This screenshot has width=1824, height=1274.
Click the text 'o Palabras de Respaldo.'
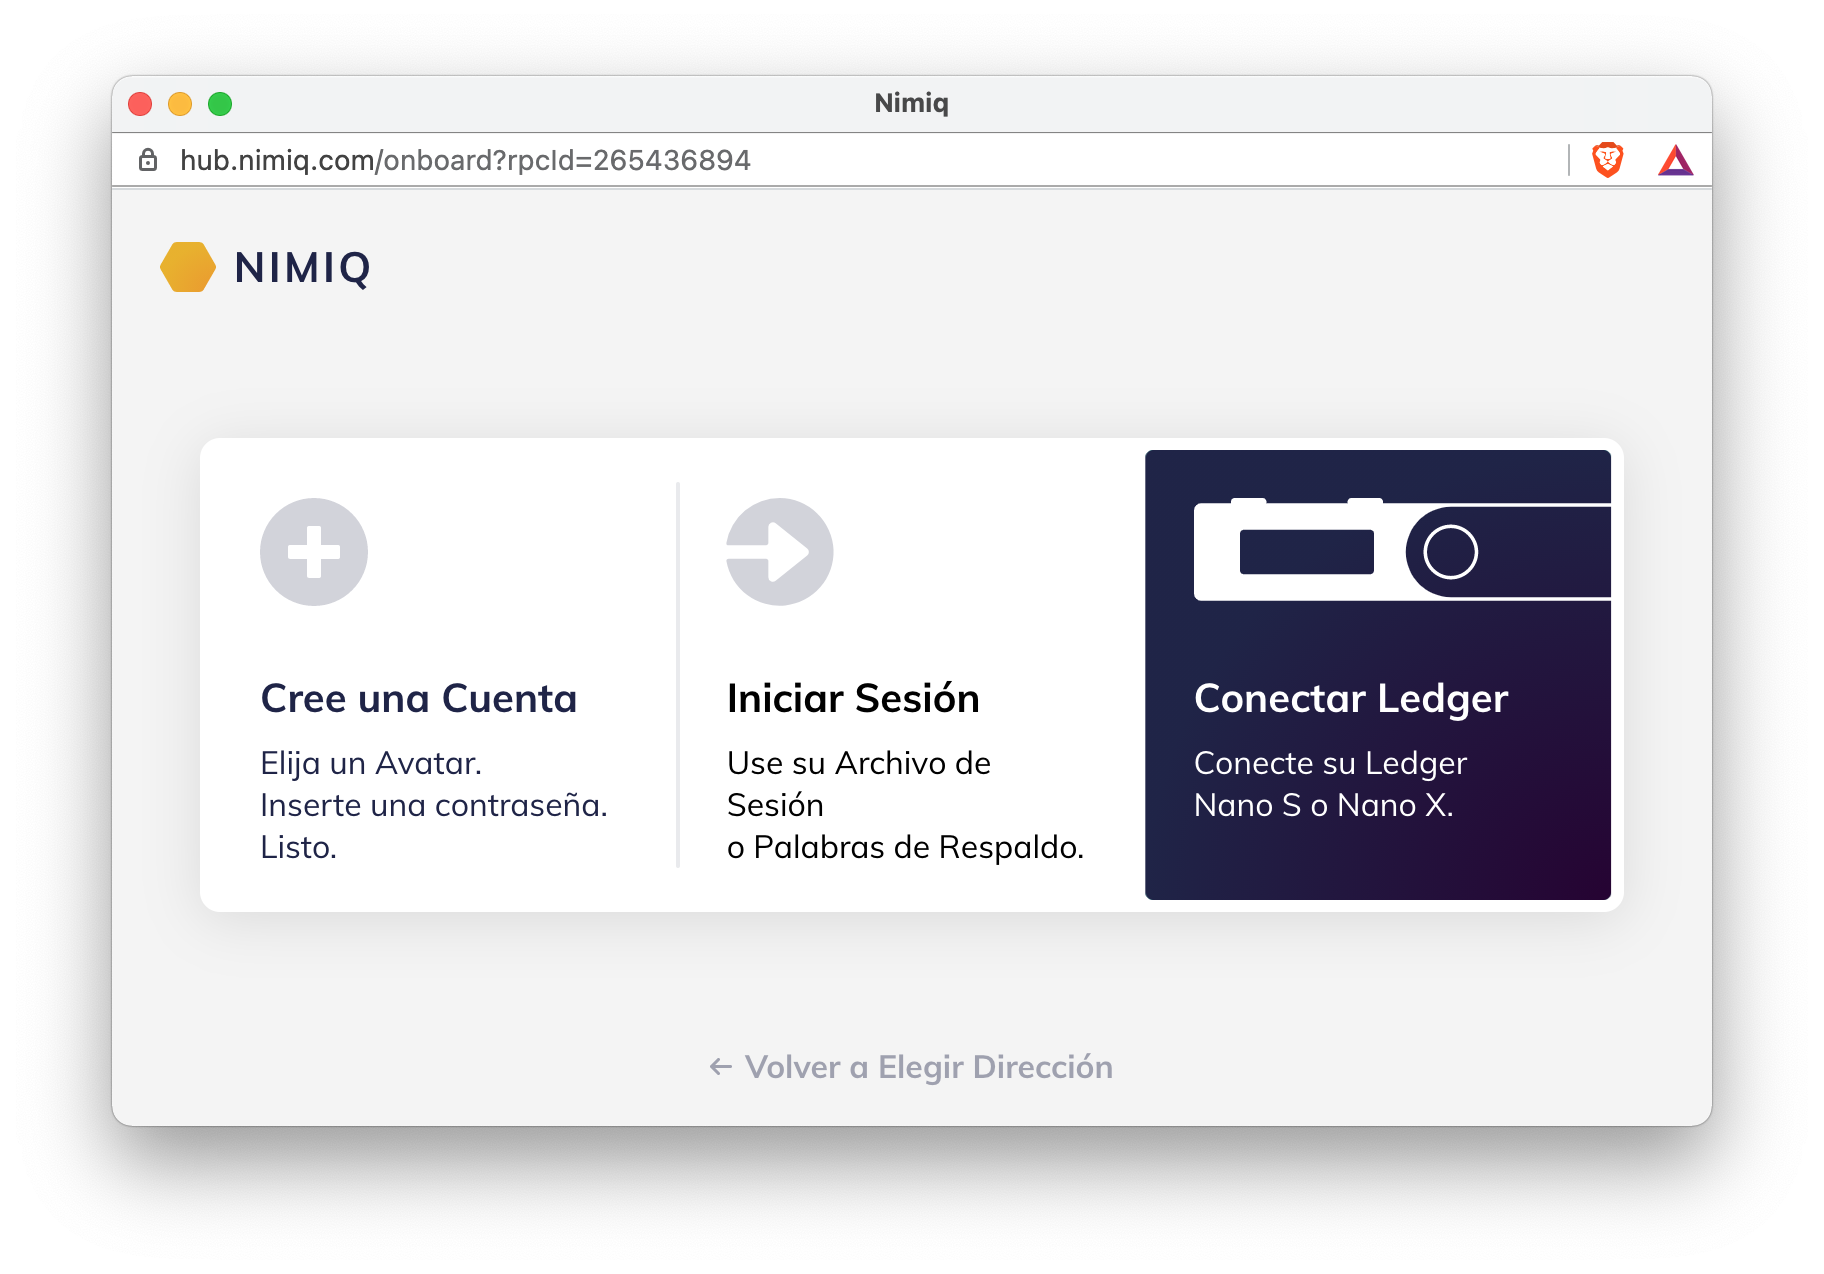click(x=906, y=847)
